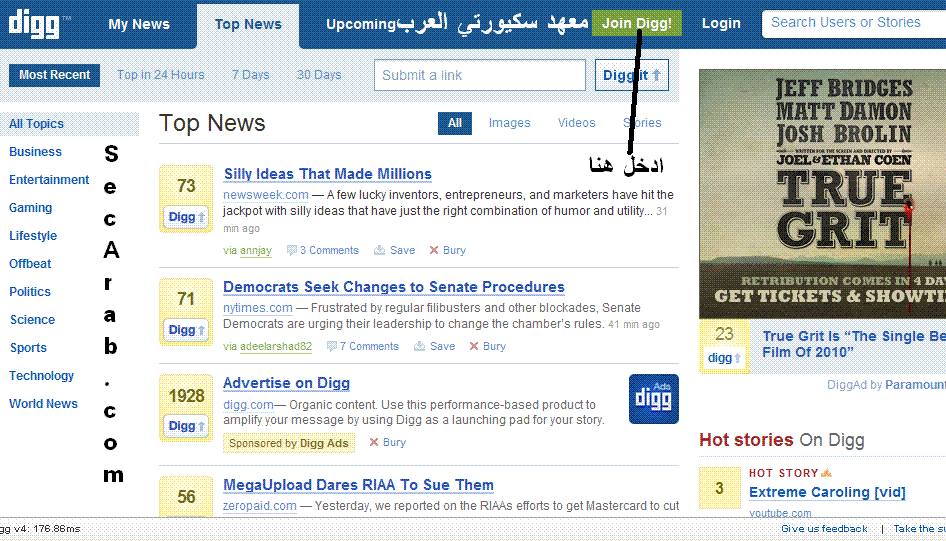Screen dimensions: 946x541
Task: Show only Videos
Action: pos(576,123)
